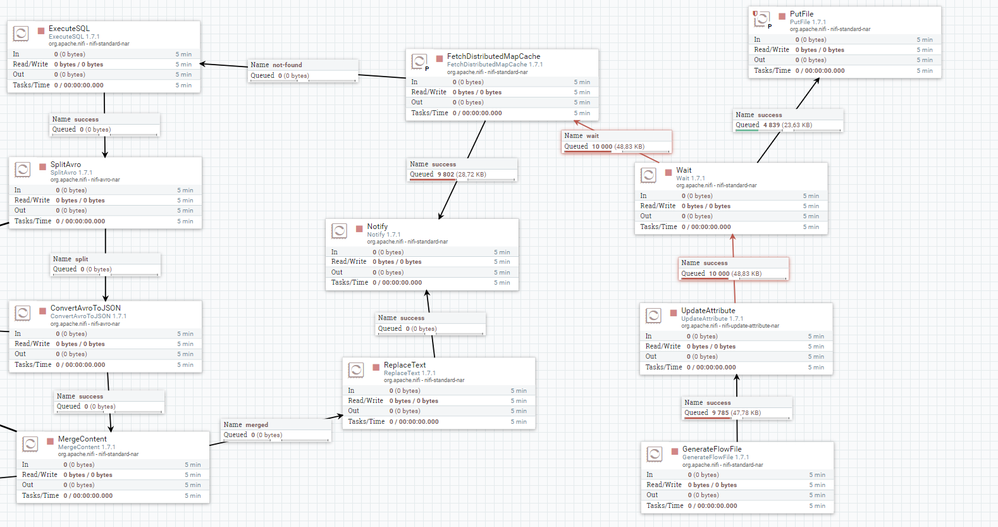Select the success connection with 4 839 queued
998x527 pixels.
[788, 120]
